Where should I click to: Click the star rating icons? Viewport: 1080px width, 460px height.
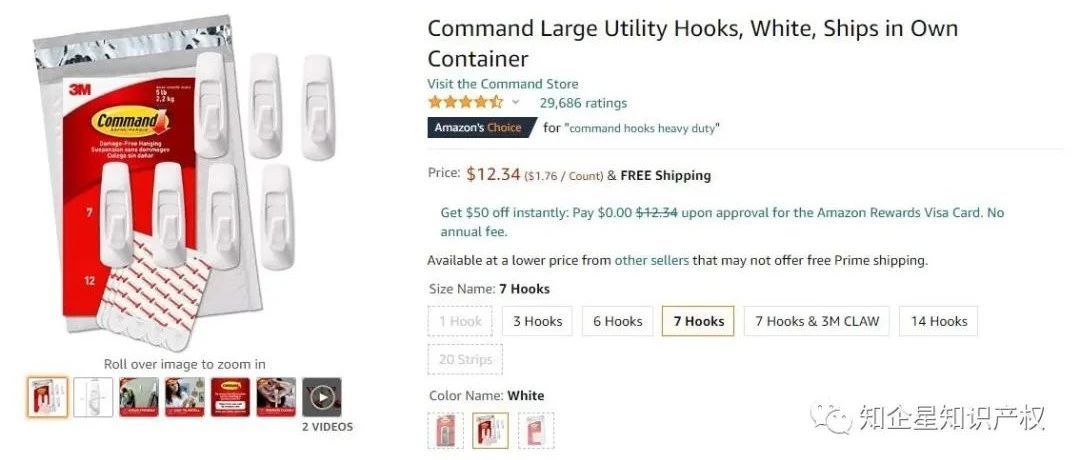[x=465, y=102]
